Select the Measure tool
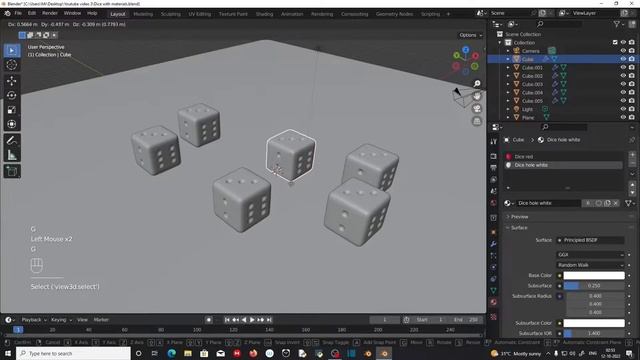640x360 pixels. pos(12,155)
